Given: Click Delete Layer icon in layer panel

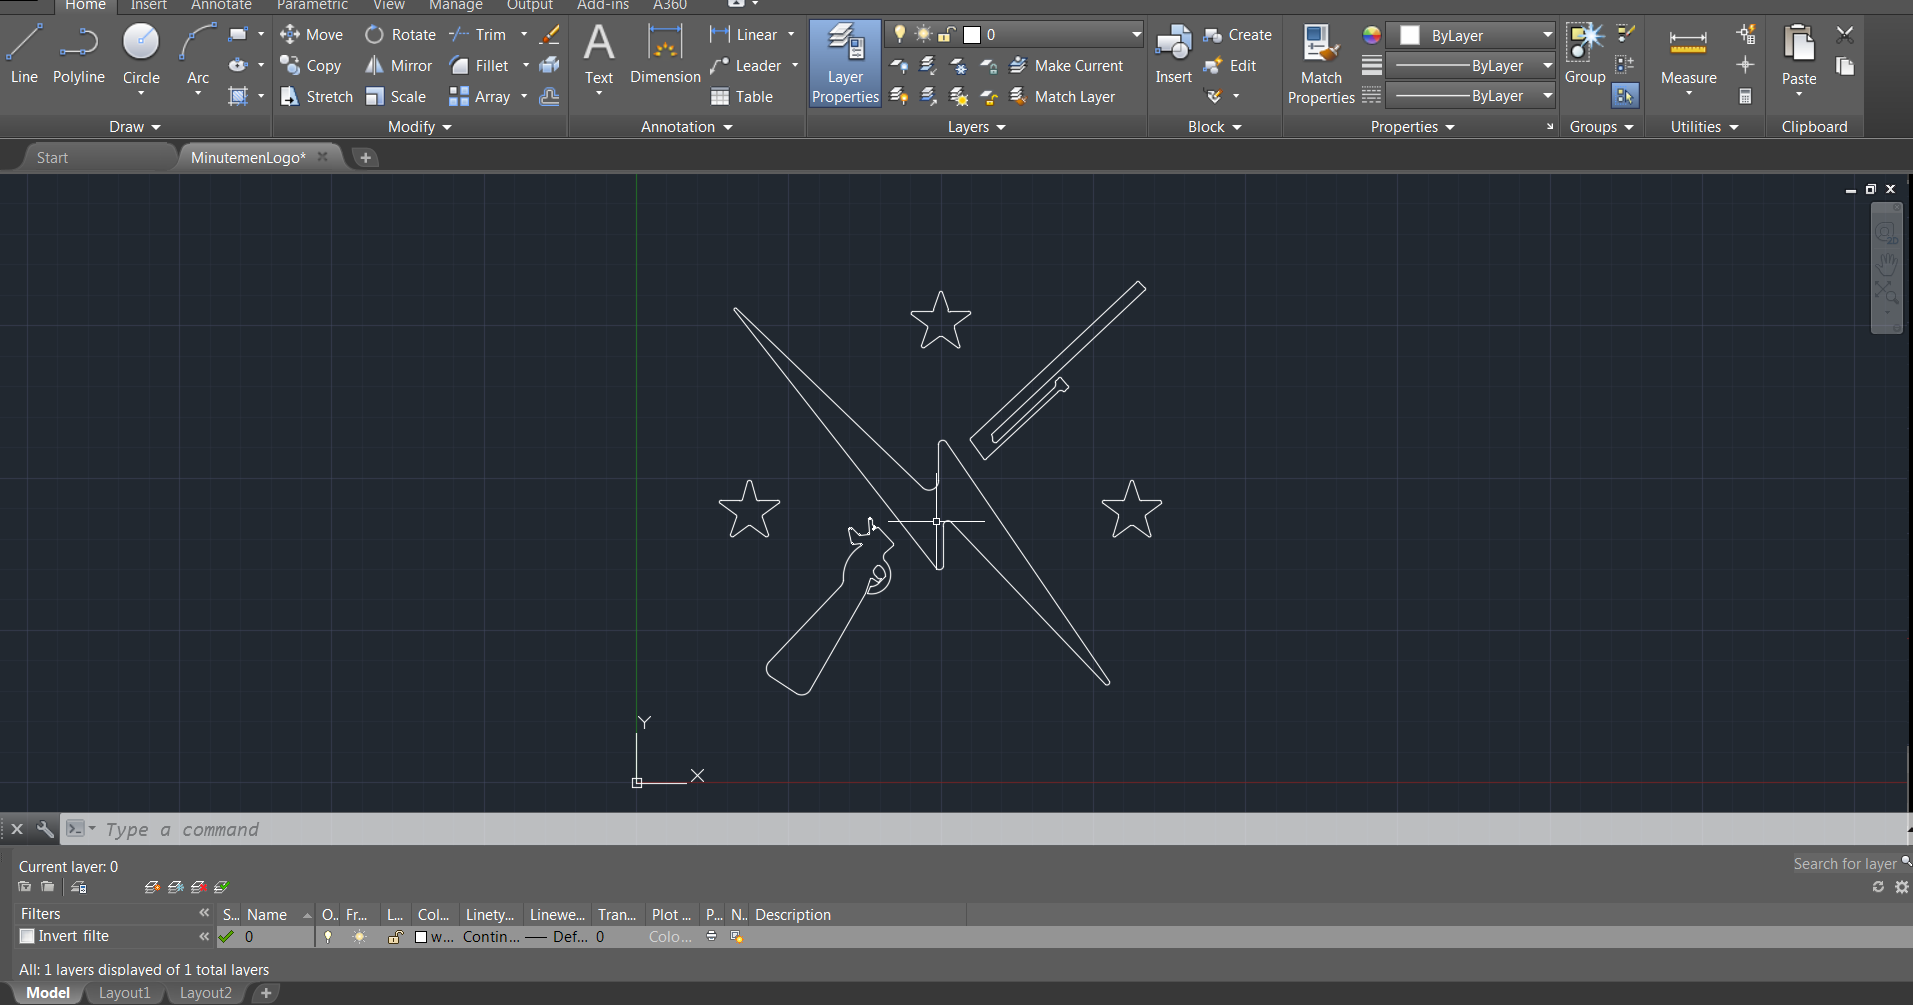Looking at the screenshot, I should 198,887.
